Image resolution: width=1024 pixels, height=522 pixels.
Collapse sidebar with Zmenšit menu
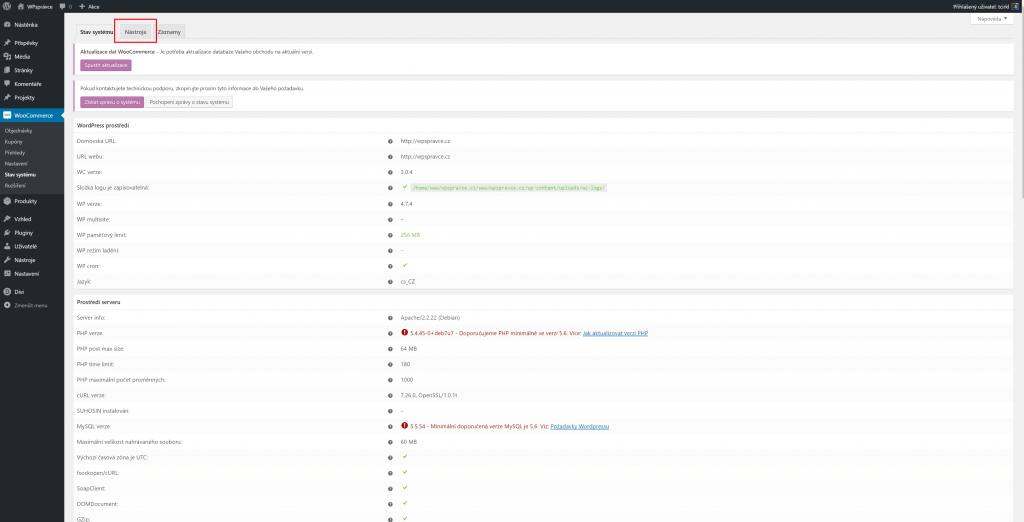coord(31,305)
